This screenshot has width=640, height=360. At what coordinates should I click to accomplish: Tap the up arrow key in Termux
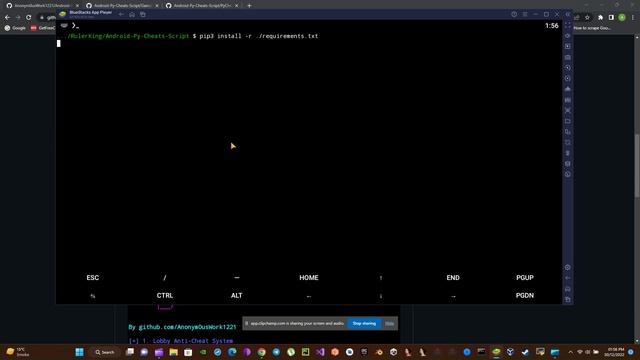381,278
